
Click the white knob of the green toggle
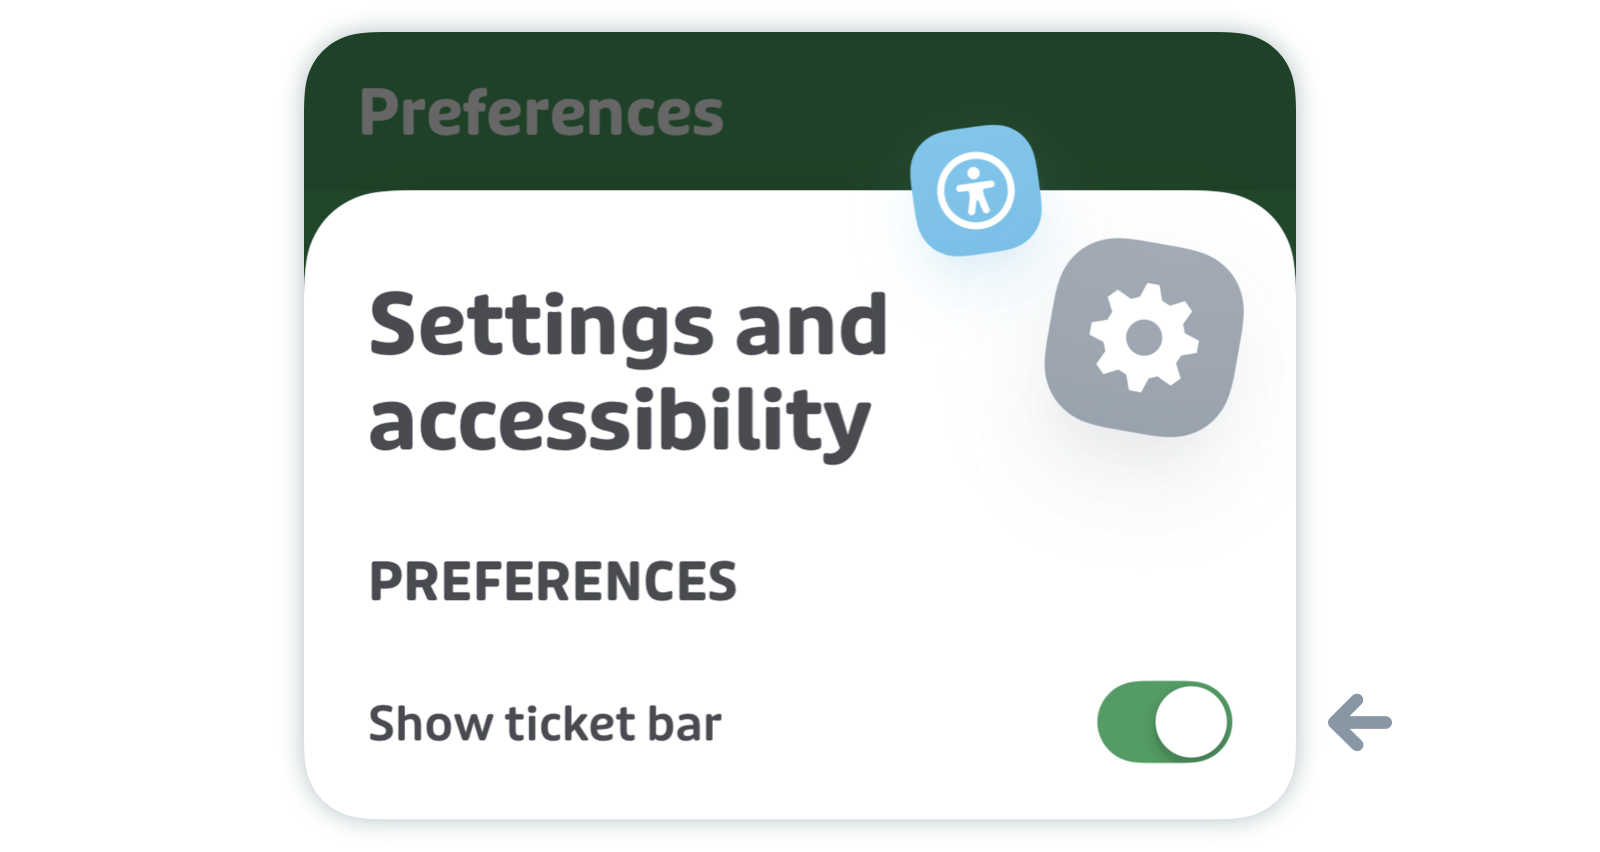pos(1192,722)
